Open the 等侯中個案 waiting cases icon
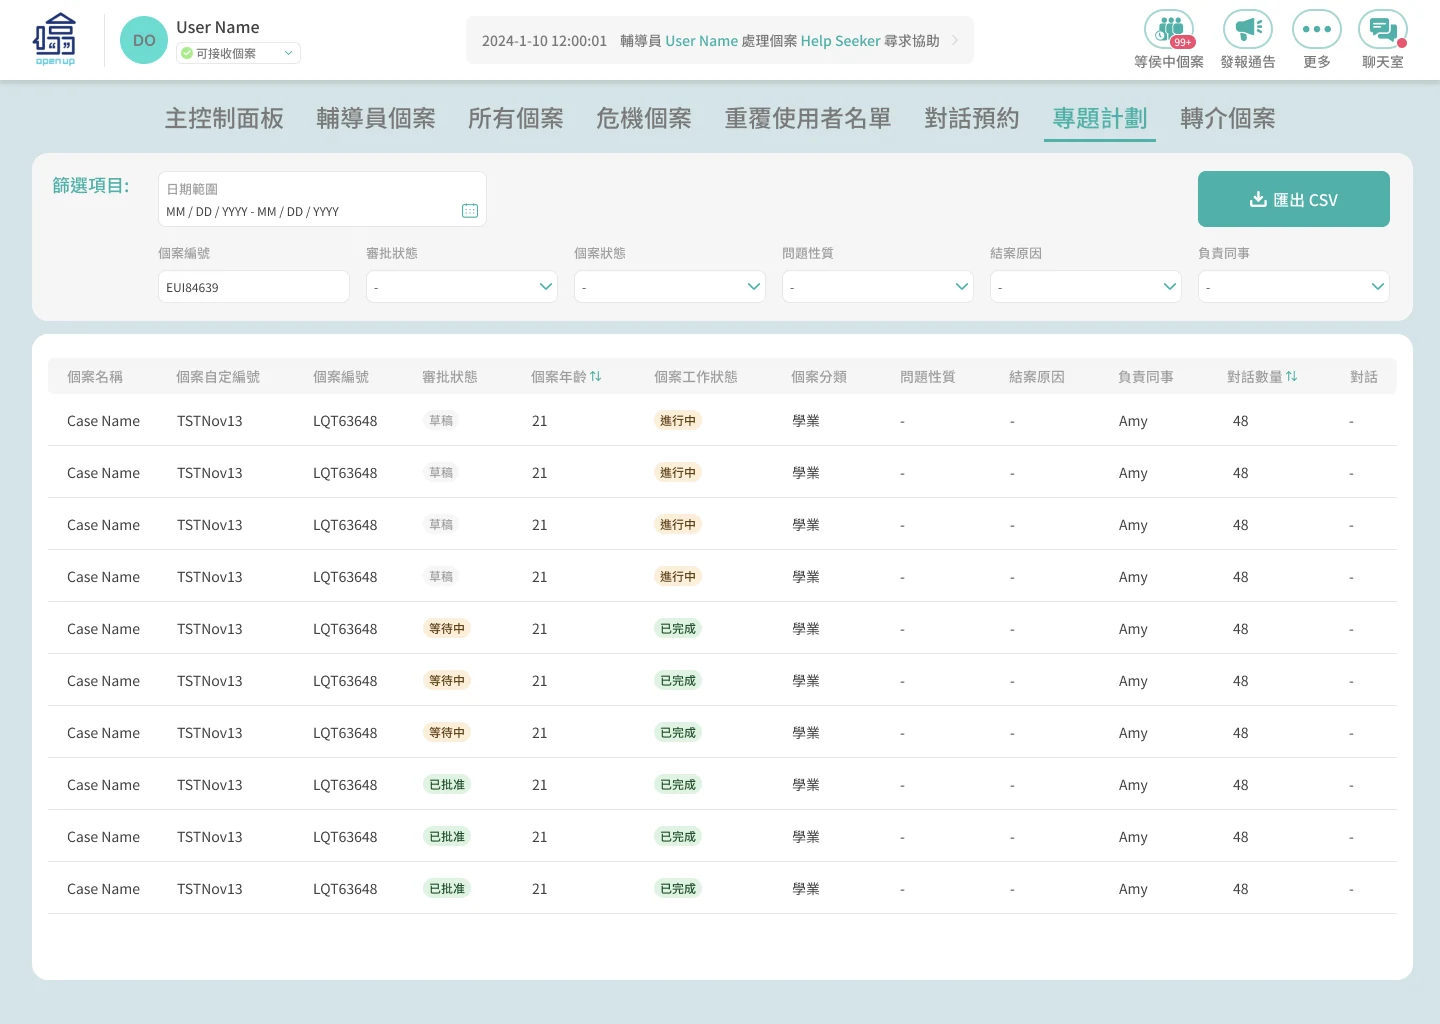The height and width of the screenshot is (1024, 1440). click(1169, 30)
